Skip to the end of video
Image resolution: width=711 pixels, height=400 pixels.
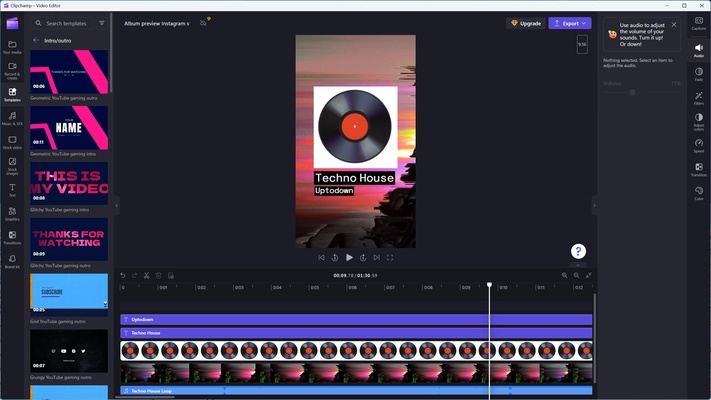[376, 257]
